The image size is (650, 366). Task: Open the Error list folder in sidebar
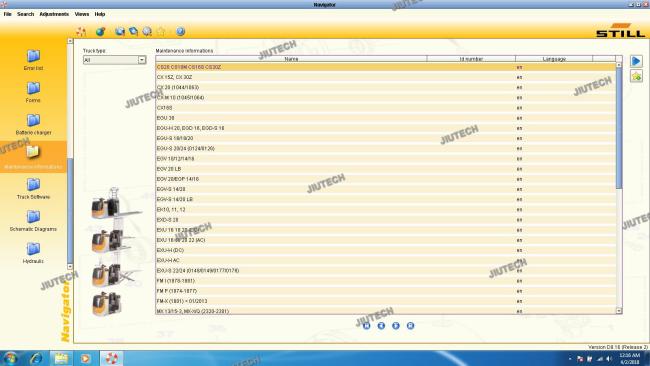[x=33, y=60]
